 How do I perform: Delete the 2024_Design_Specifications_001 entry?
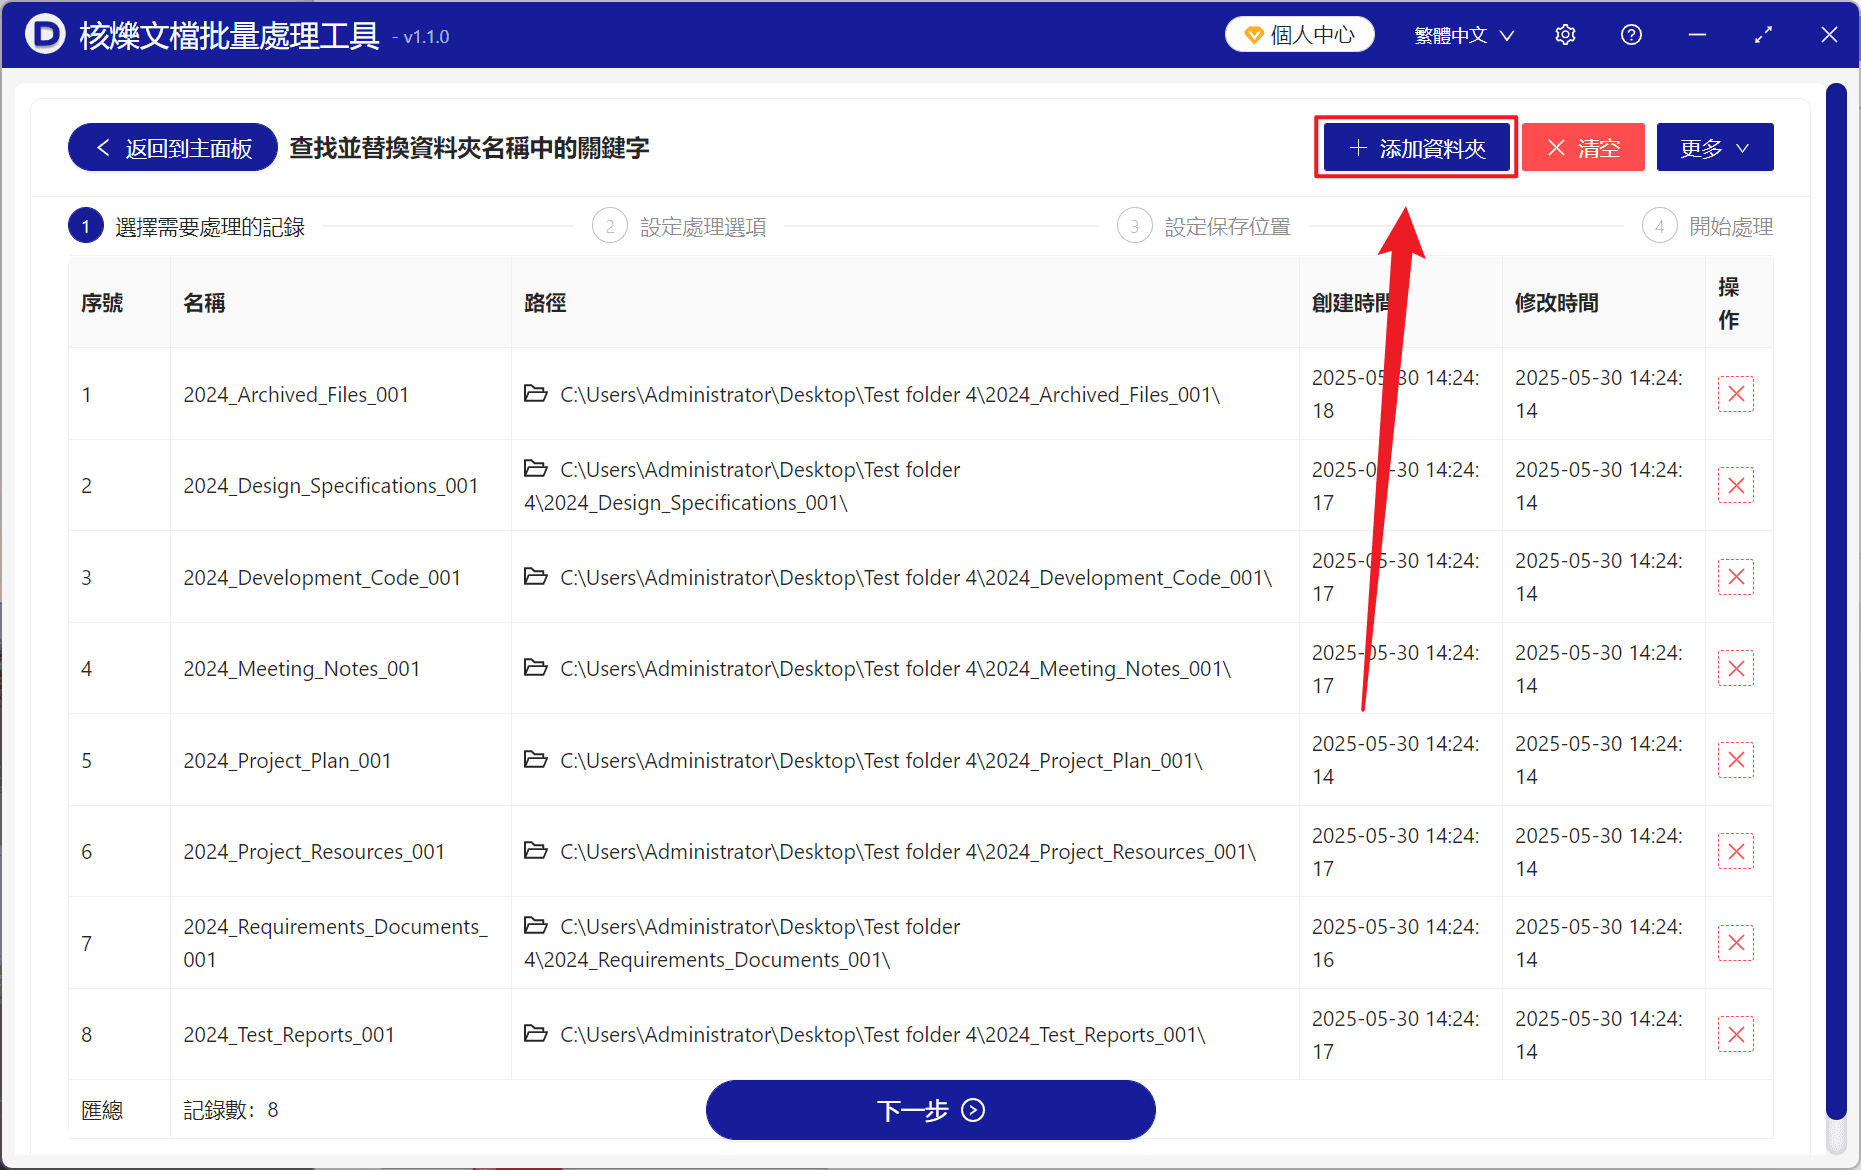1736,486
